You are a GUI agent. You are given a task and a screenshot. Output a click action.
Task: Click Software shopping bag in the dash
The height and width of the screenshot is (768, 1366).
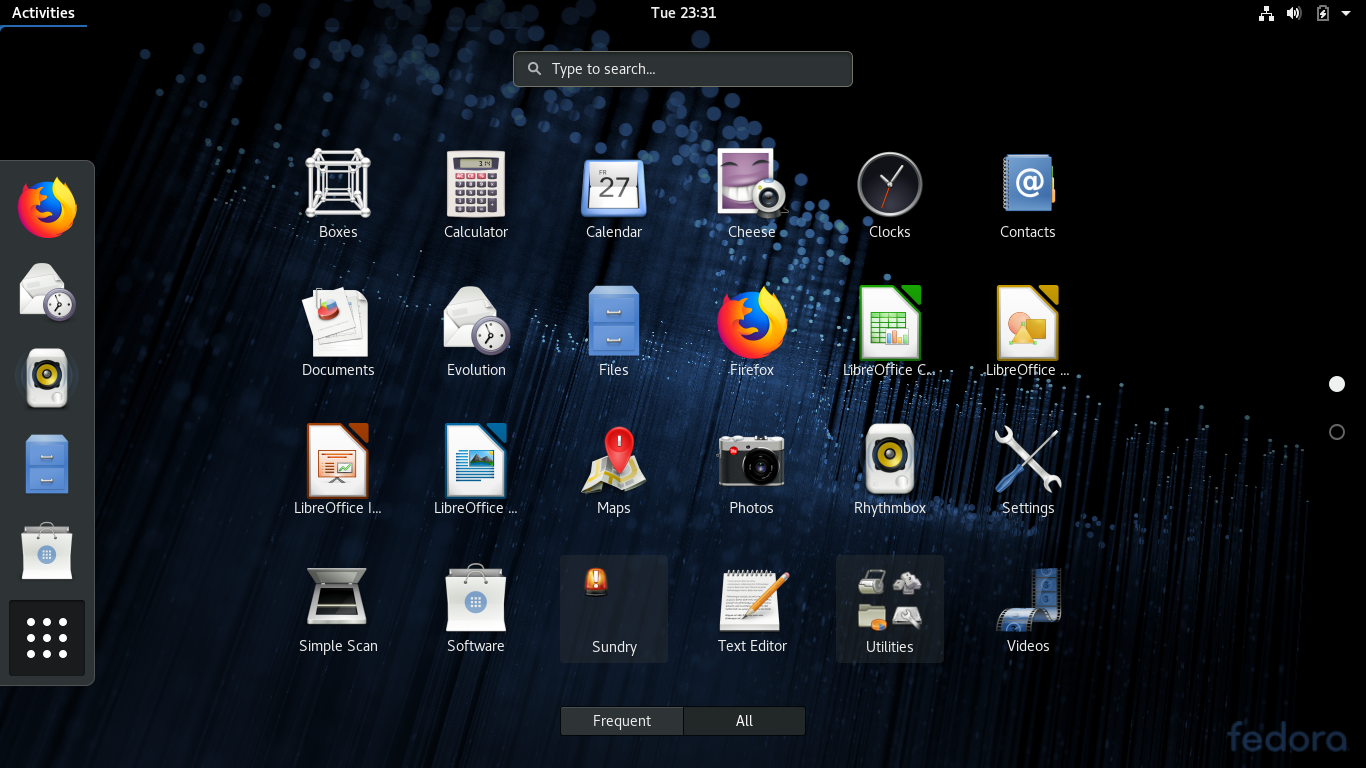47,550
